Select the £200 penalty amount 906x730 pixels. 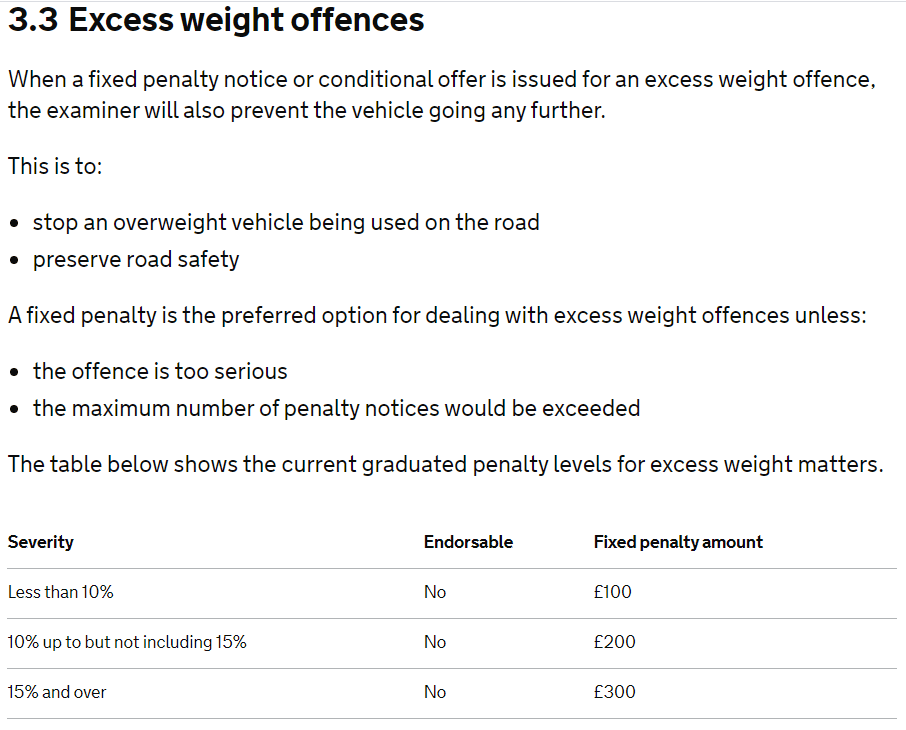[x=614, y=642]
